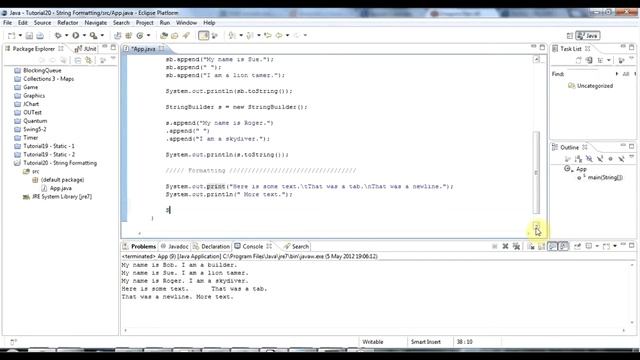Close the App.java editor tab
This screenshot has width=640, height=360.
[162, 49]
